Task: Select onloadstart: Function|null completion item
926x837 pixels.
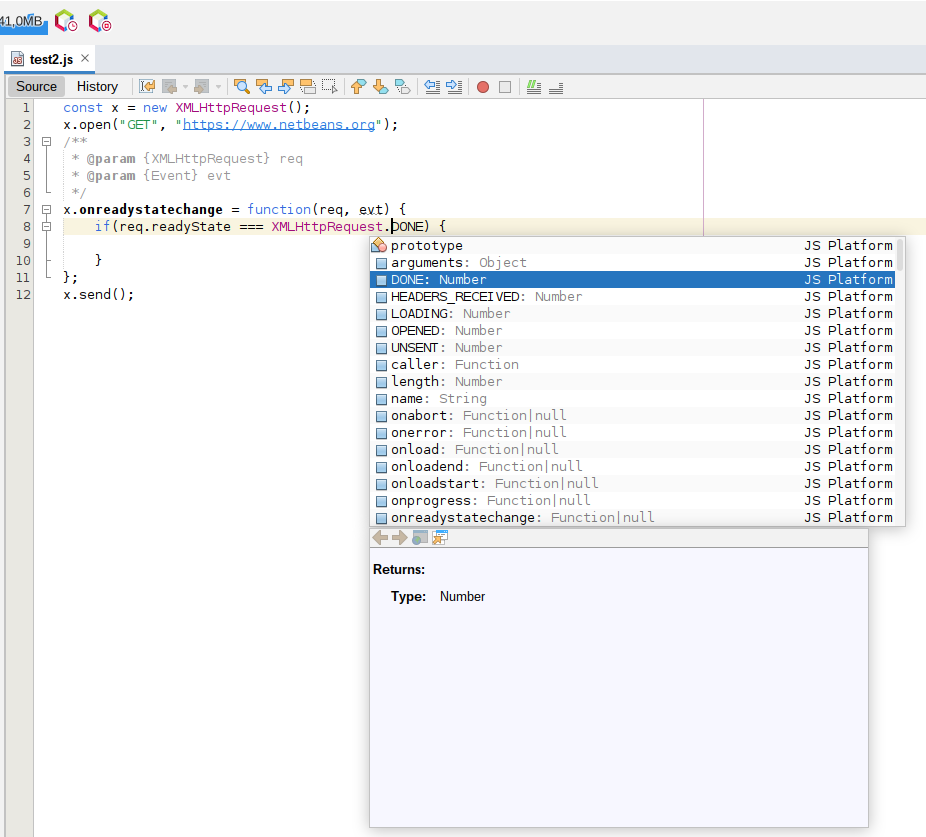Action: pos(632,484)
